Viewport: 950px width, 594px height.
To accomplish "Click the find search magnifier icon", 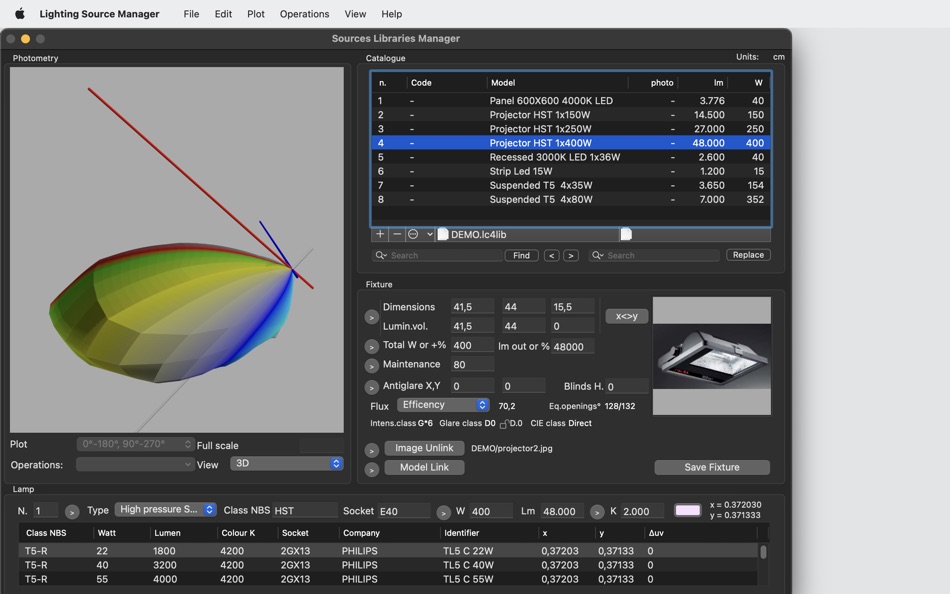I will coord(381,255).
